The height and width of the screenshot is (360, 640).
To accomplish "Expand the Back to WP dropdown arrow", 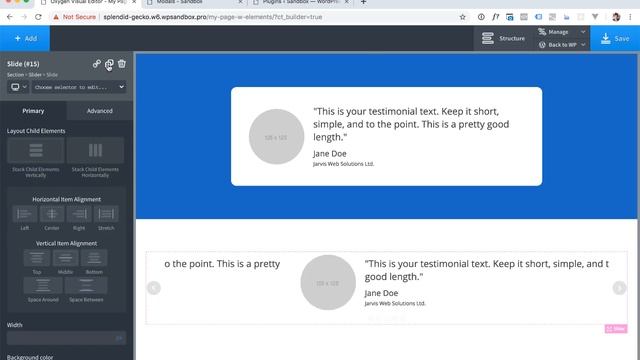I will tap(583, 44).
